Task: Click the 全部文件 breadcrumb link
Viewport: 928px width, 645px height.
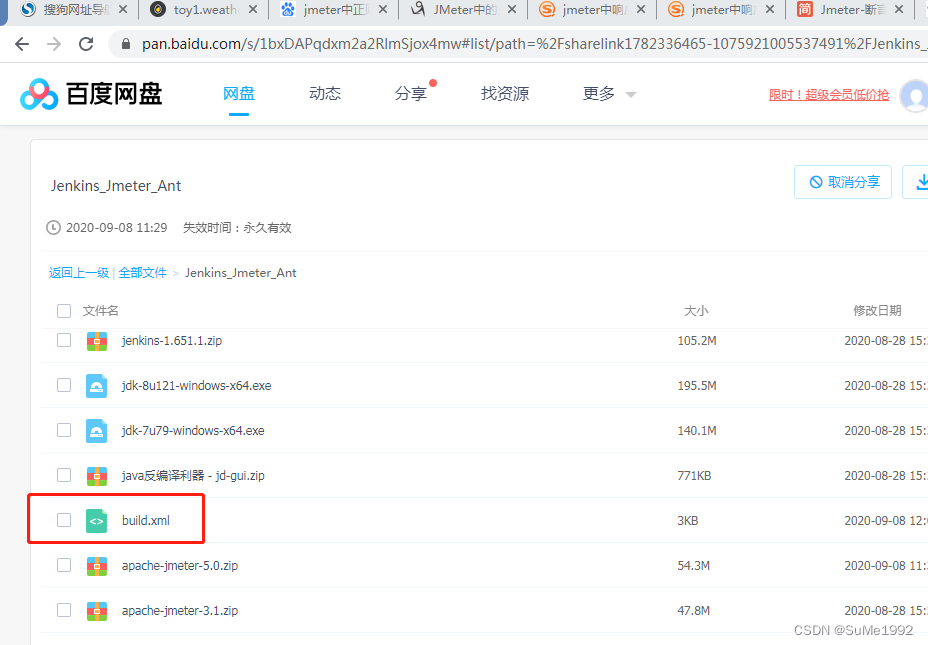Action: [x=142, y=273]
